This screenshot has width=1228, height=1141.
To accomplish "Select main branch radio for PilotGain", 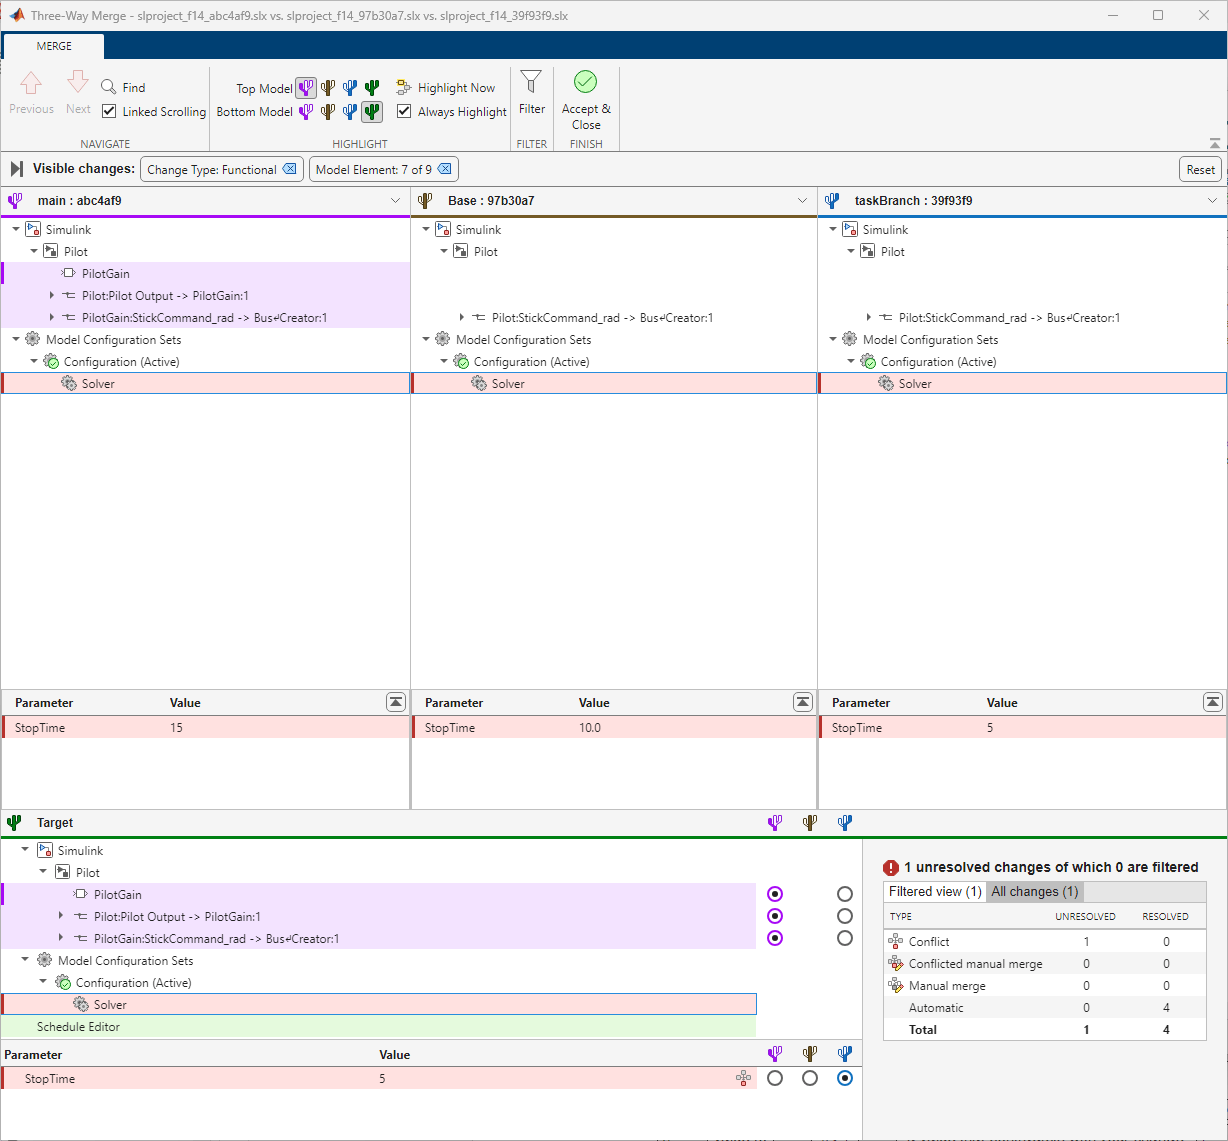I will 775,894.
